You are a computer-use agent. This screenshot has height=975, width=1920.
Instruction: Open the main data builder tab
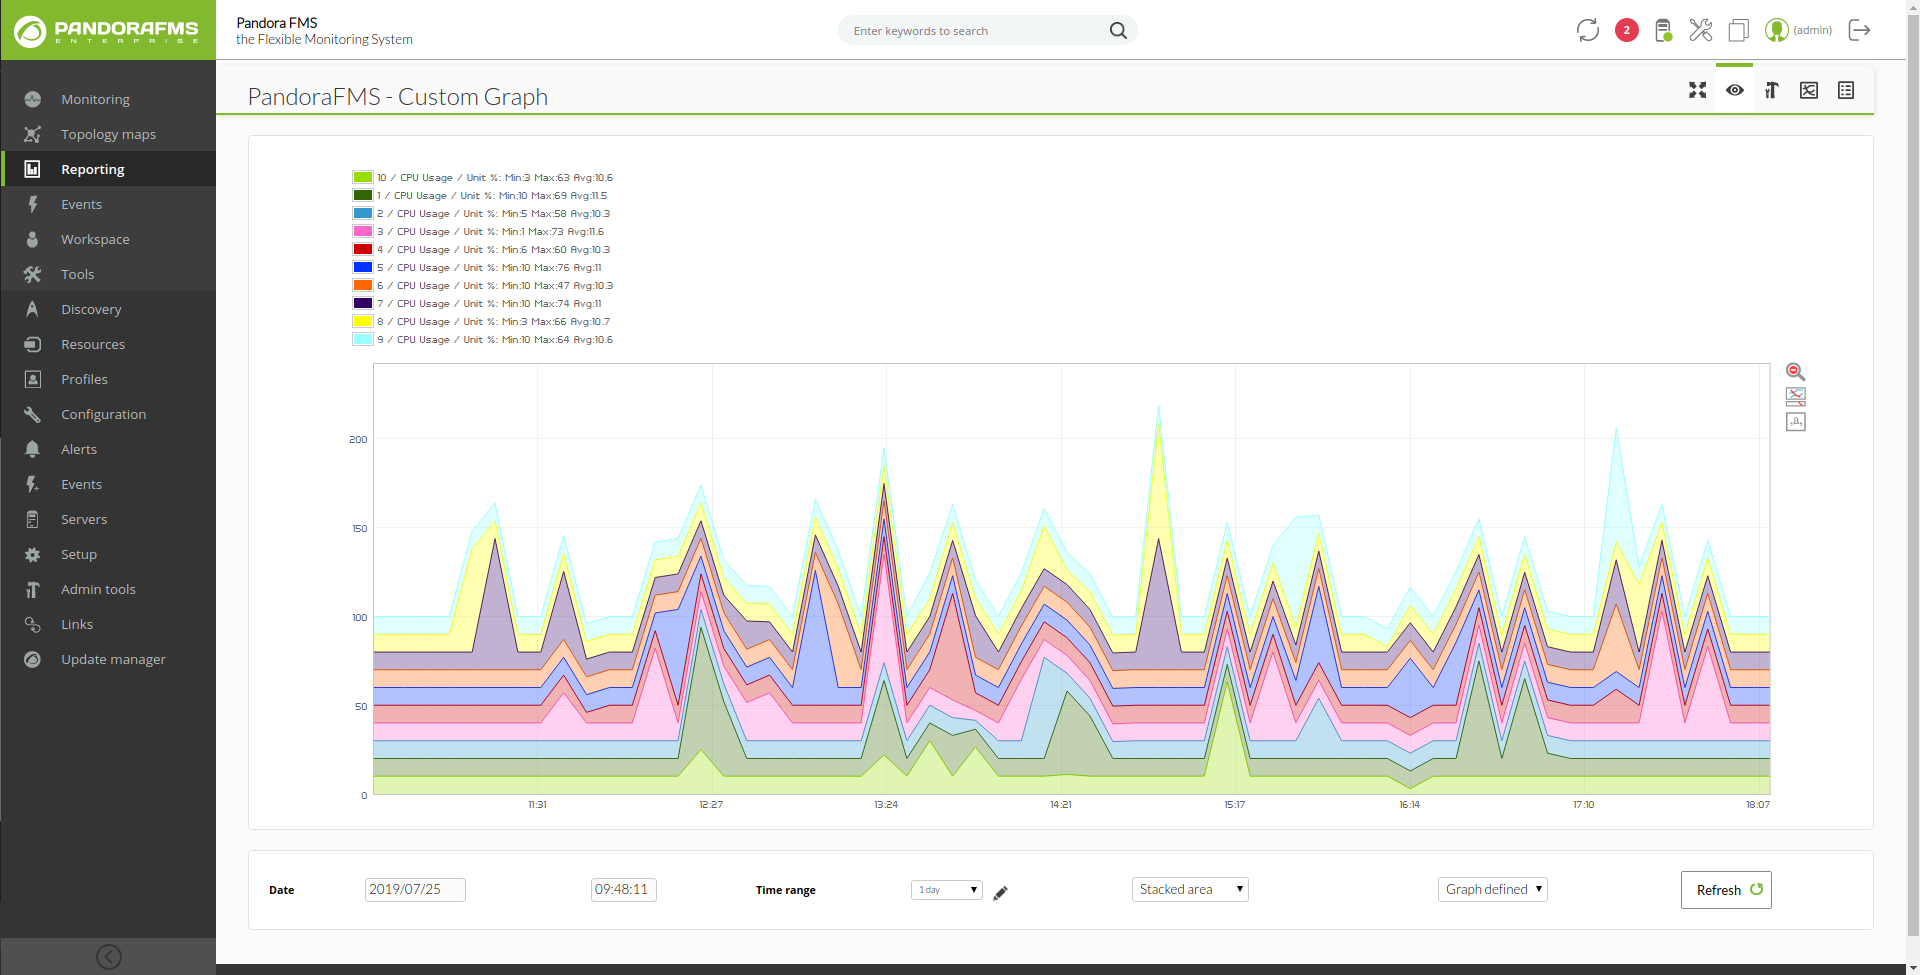pos(1772,90)
